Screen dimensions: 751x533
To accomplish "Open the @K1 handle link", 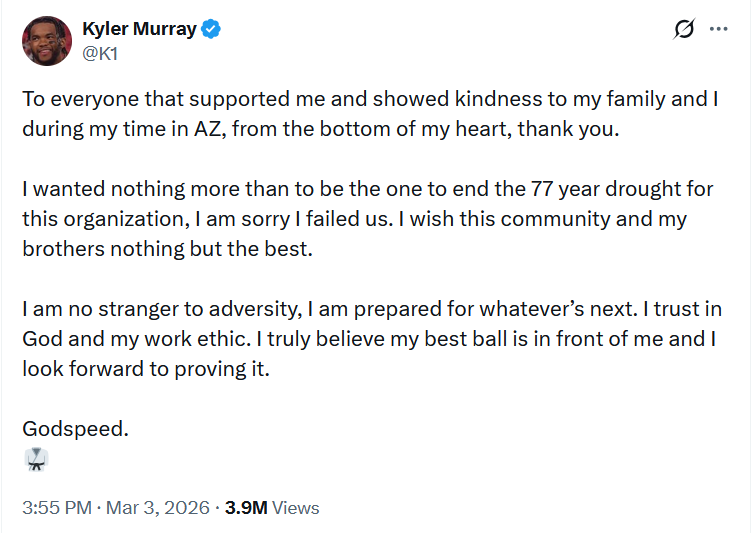I will click(x=100, y=53).
